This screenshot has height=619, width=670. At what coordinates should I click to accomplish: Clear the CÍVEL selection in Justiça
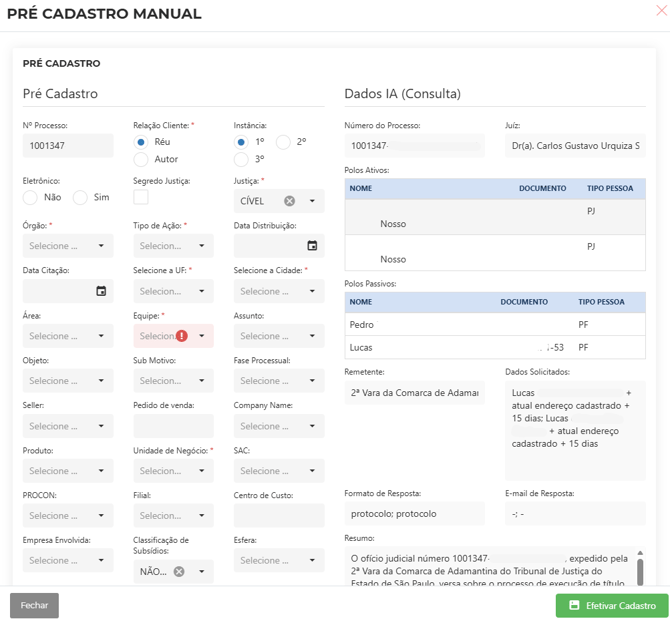[x=290, y=201]
